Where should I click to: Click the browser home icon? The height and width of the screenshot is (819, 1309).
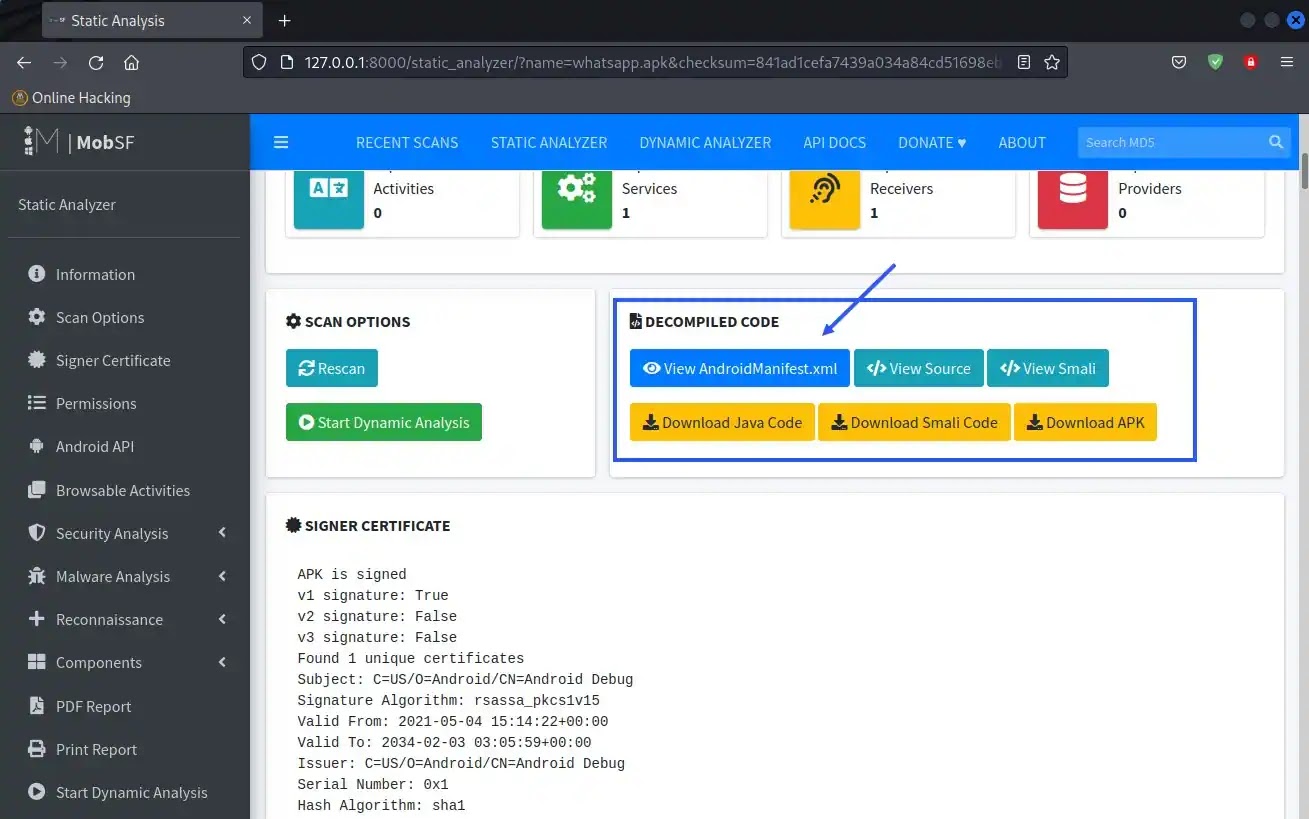pyautogui.click(x=131, y=62)
